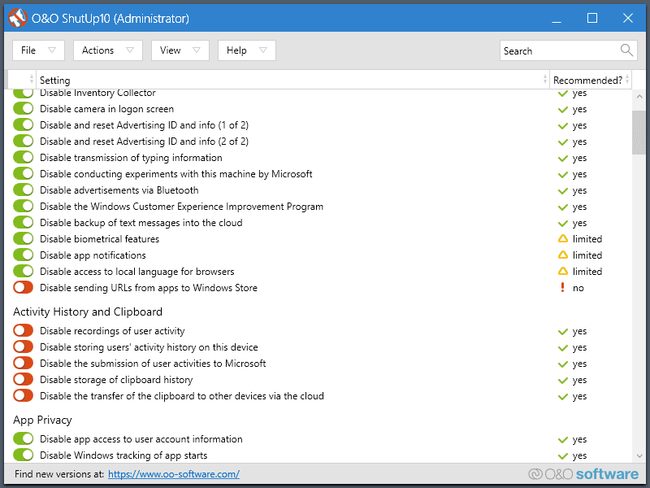This screenshot has width=650, height=488.
Task: Open the oo-software.com link
Action: click(x=174, y=474)
